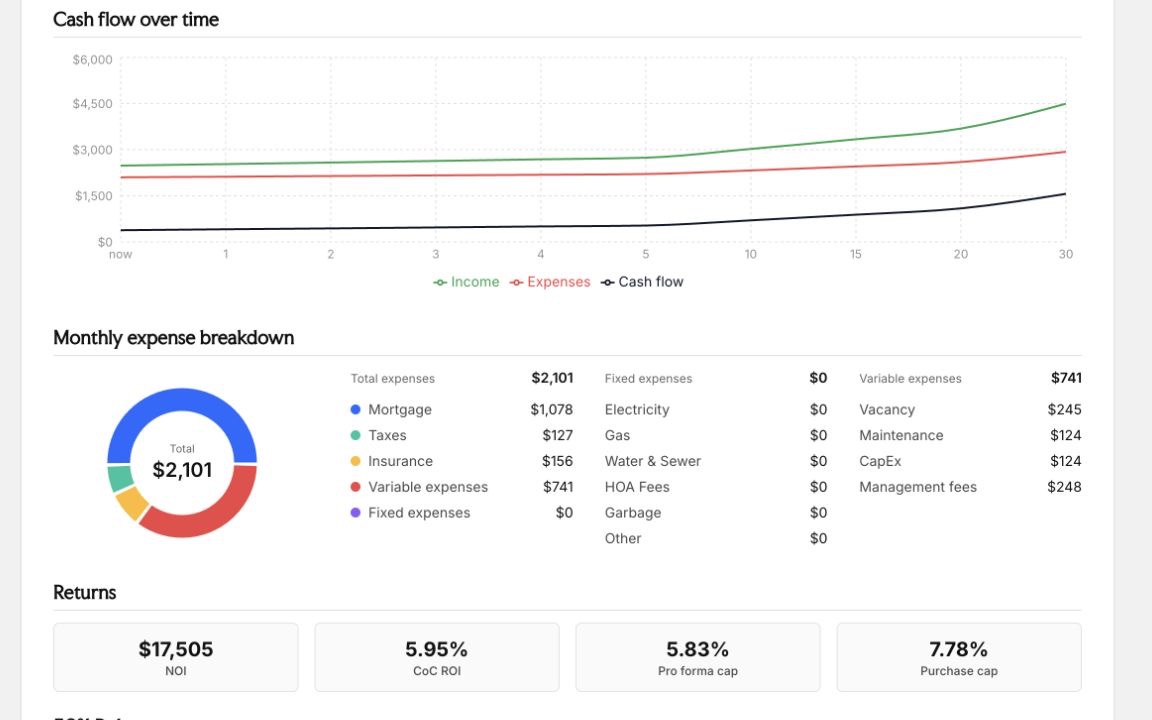Click the Variable expenses $741 header value
1152x720 pixels.
click(1066, 378)
